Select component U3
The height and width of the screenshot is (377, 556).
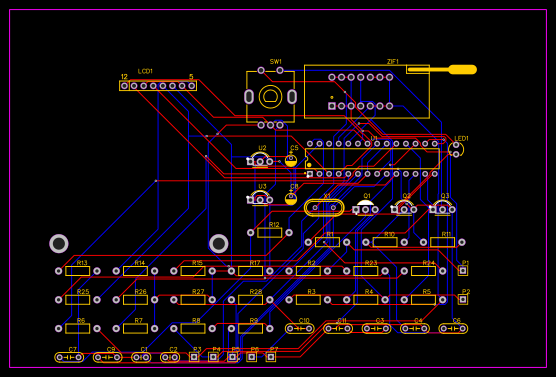coord(260,198)
